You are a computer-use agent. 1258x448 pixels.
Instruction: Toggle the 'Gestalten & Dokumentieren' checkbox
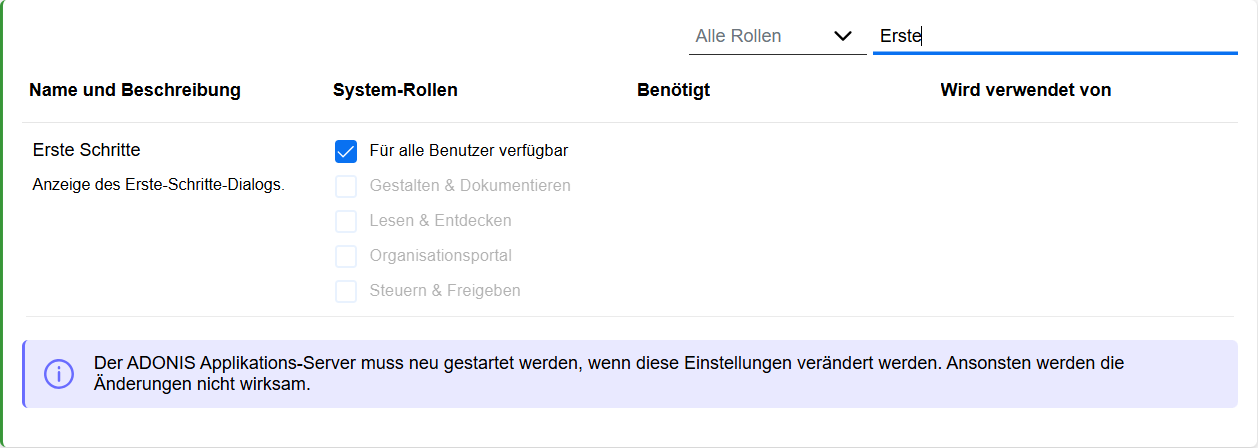pyautogui.click(x=346, y=186)
